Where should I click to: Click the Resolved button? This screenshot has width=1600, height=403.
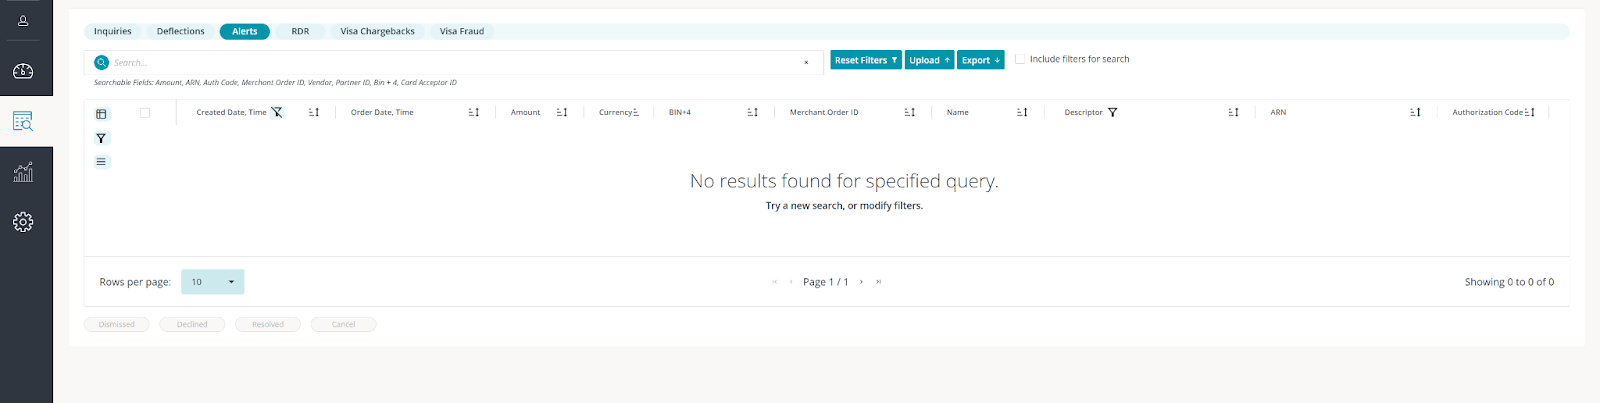[268, 324]
